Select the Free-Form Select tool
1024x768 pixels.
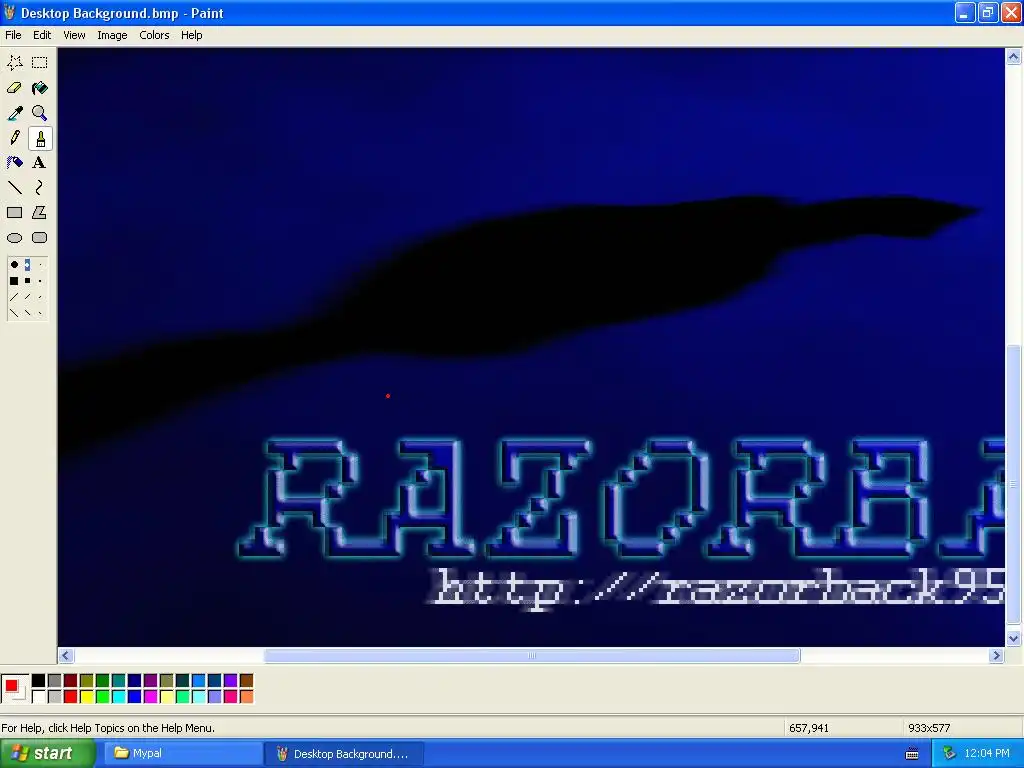point(14,63)
